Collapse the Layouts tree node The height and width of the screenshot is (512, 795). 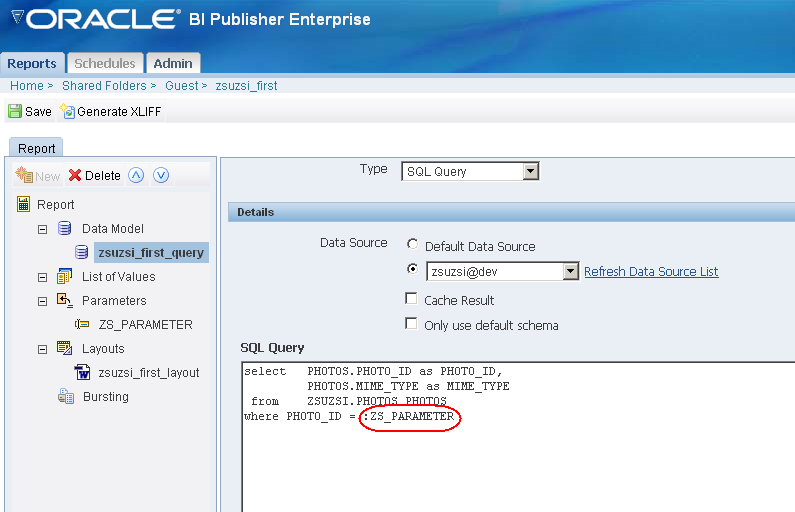click(x=43, y=349)
